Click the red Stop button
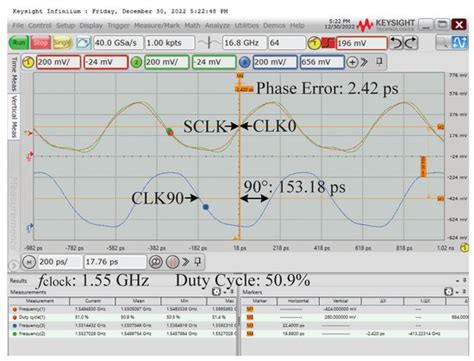The height and width of the screenshot is (361, 474). click(40, 43)
